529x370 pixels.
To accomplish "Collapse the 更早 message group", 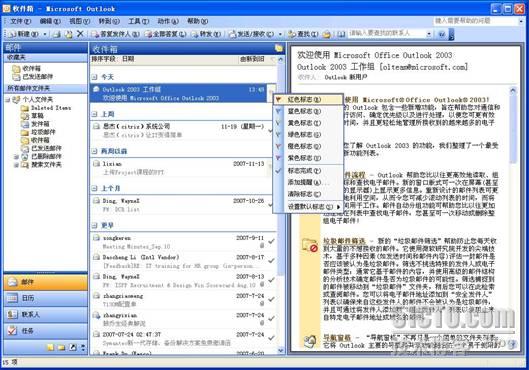I will 94,226.
